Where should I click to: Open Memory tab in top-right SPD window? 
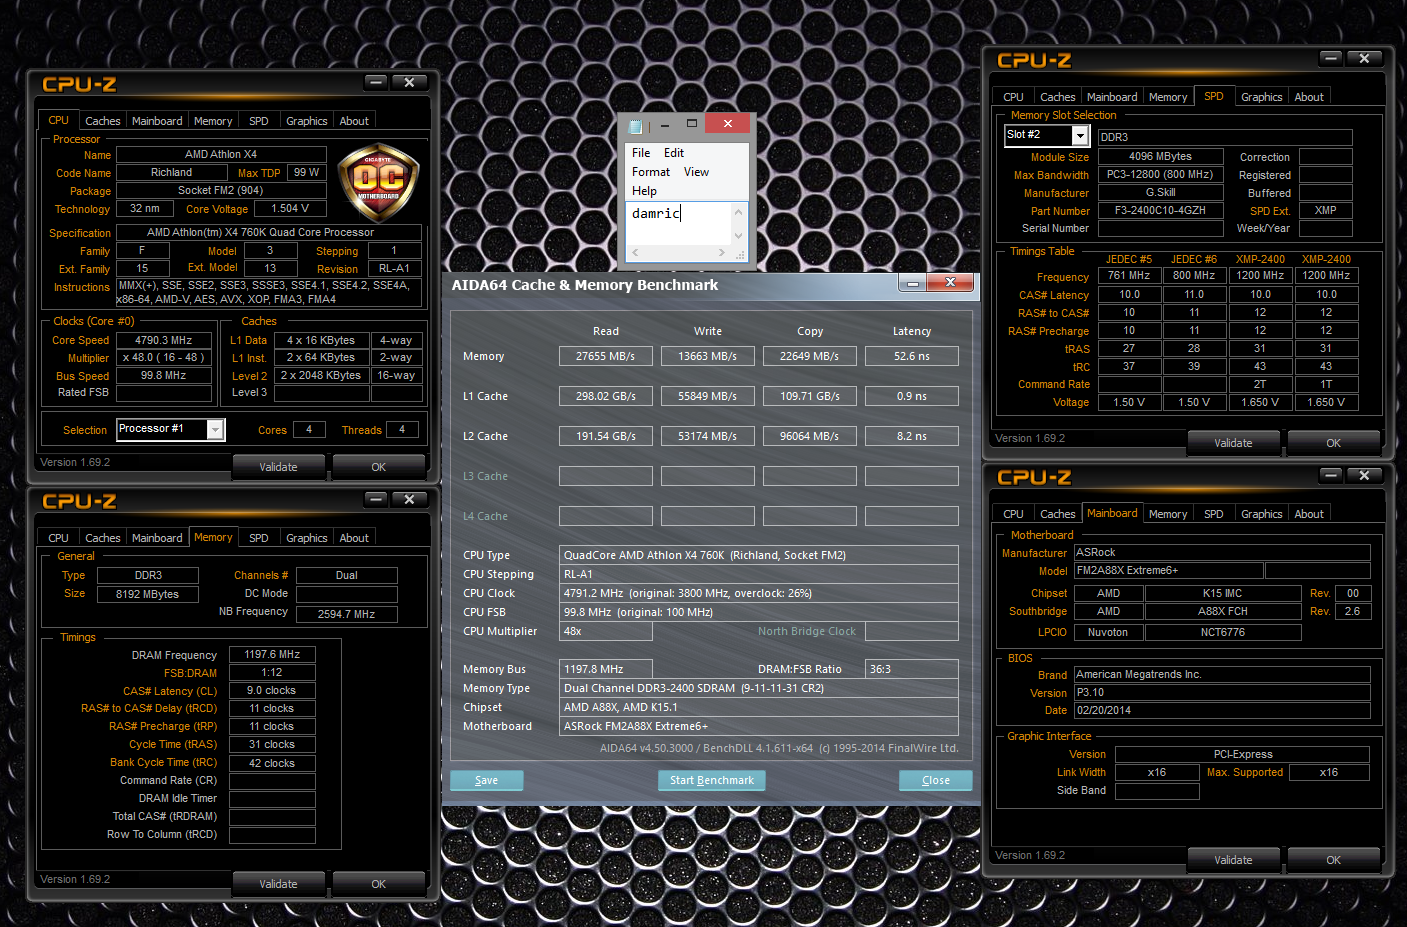point(1168,97)
